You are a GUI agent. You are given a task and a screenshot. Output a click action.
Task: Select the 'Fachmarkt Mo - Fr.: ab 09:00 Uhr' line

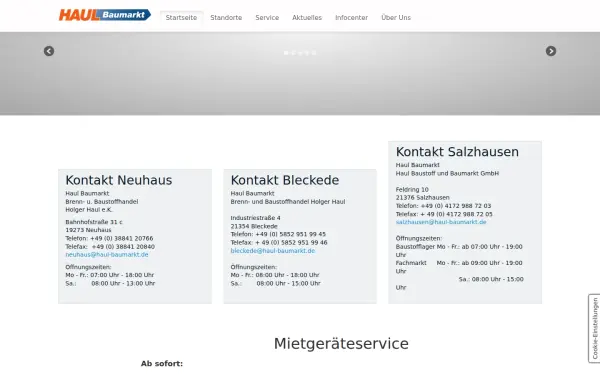point(459,263)
